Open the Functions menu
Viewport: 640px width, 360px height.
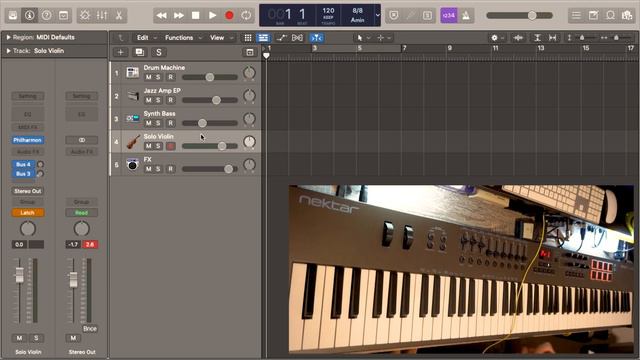[183, 38]
